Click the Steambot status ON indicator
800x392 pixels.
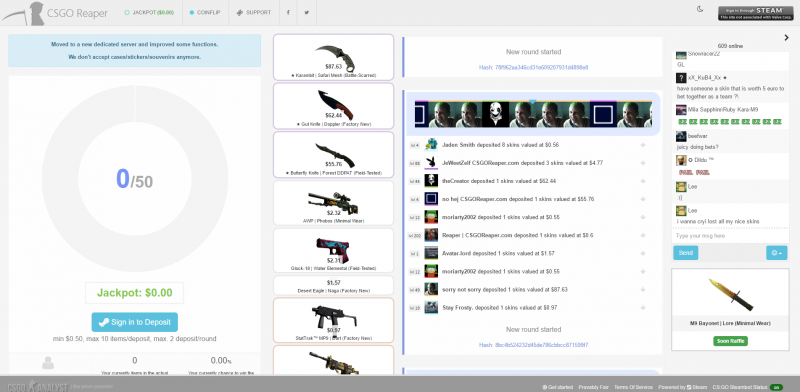point(777,387)
